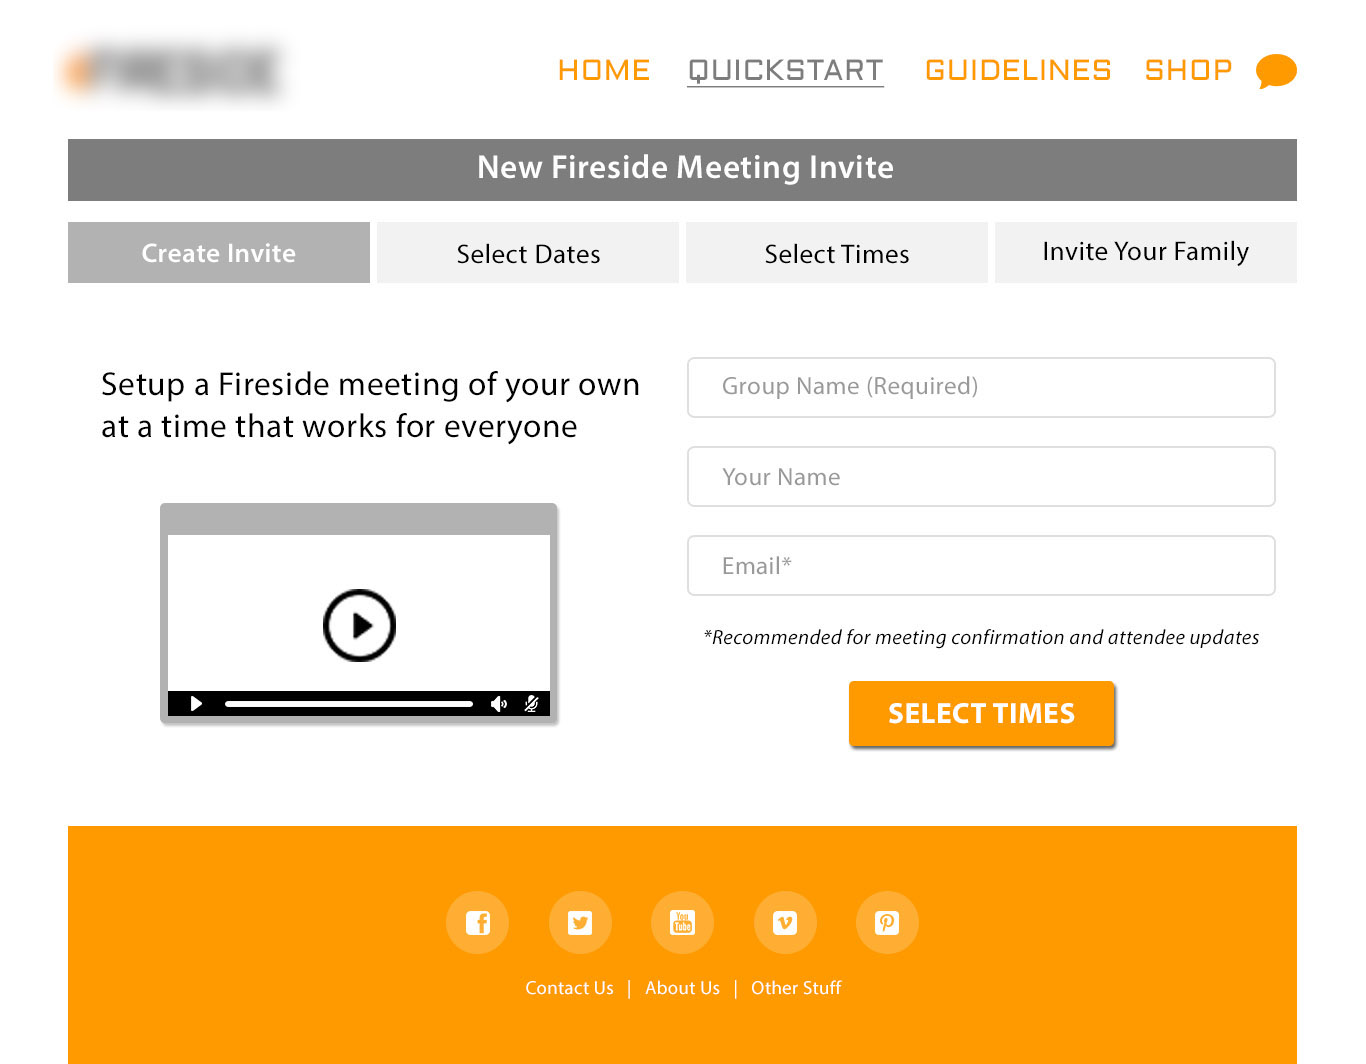Go to QUICKSTART in top navigation
This screenshot has height=1064, width=1366.
coord(785,70)
